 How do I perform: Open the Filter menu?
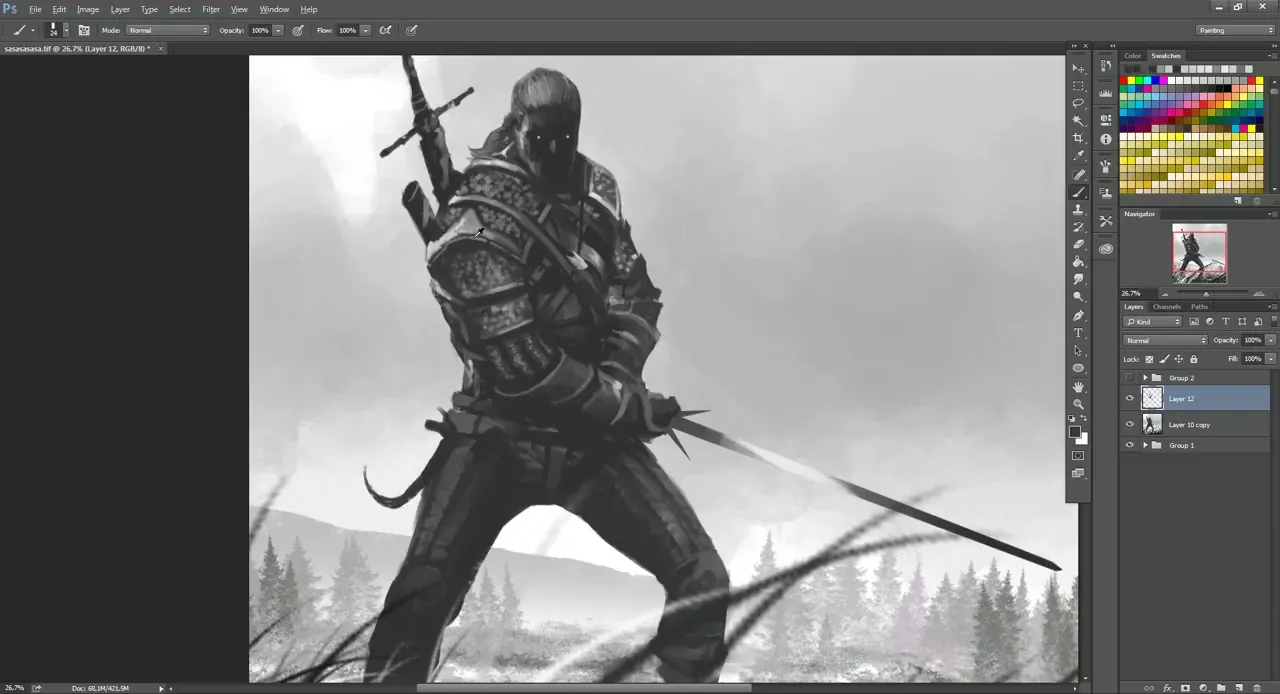click(211, 9)
